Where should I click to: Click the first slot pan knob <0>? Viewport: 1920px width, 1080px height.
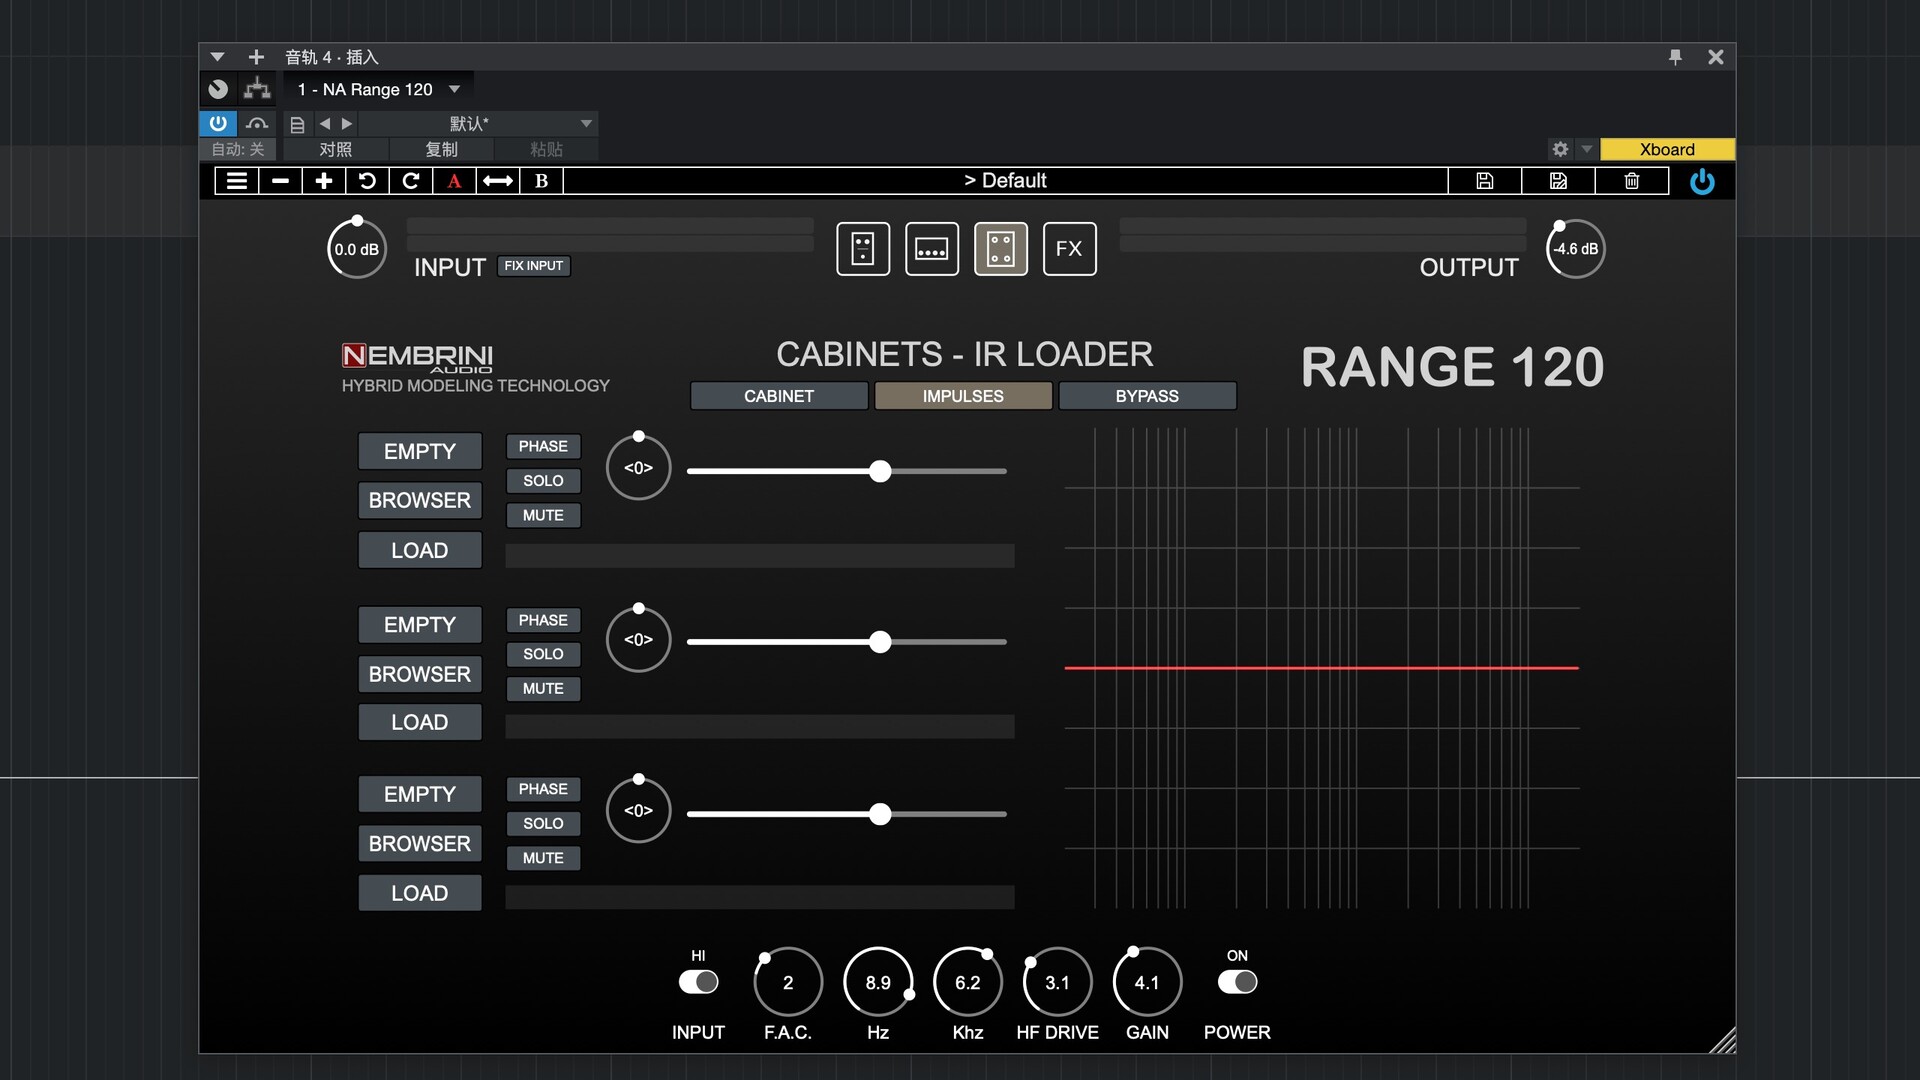coord(639,467)
